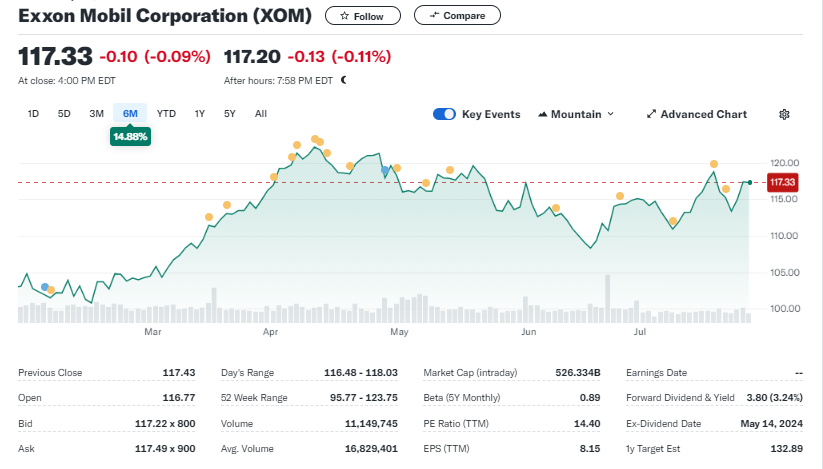The height and width of the screenshot is (469, 823).
Task: Switch chart to 3M range
Action: click(x=97, y=113)
